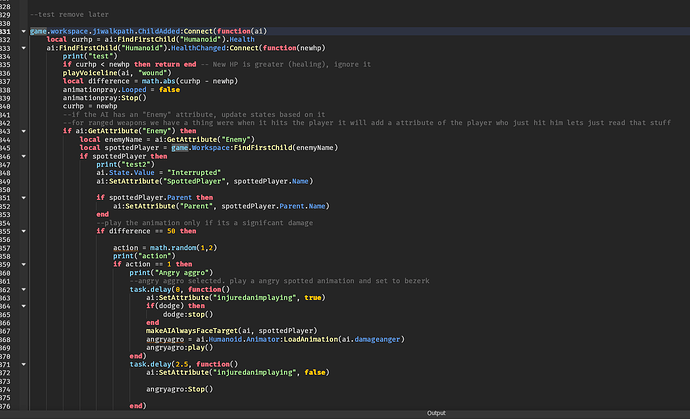The width and height of the screenshot is (690, 419).
Task: Click the 'if curhp < newhp then return end' line
Action: [x=129, y=64]
